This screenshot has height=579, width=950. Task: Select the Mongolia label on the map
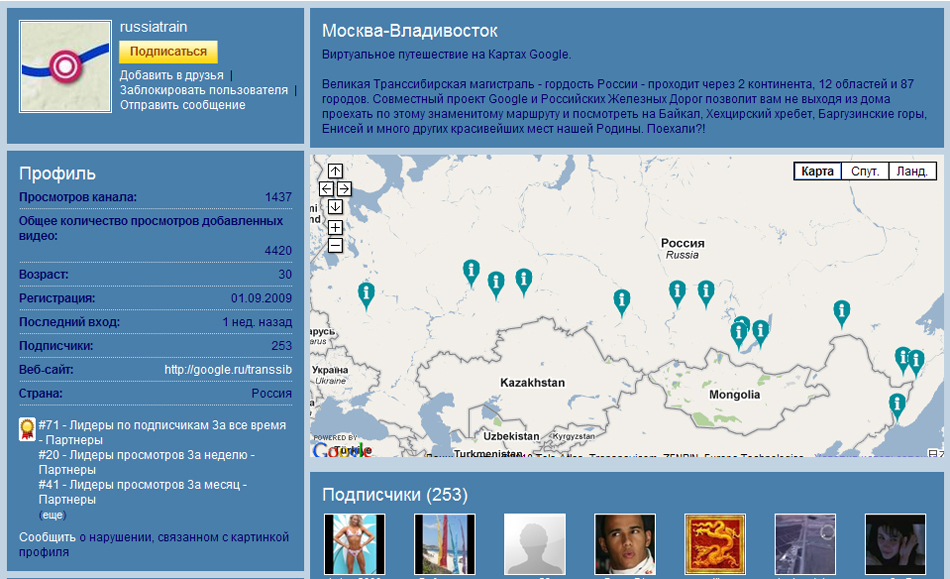(734, 395)
